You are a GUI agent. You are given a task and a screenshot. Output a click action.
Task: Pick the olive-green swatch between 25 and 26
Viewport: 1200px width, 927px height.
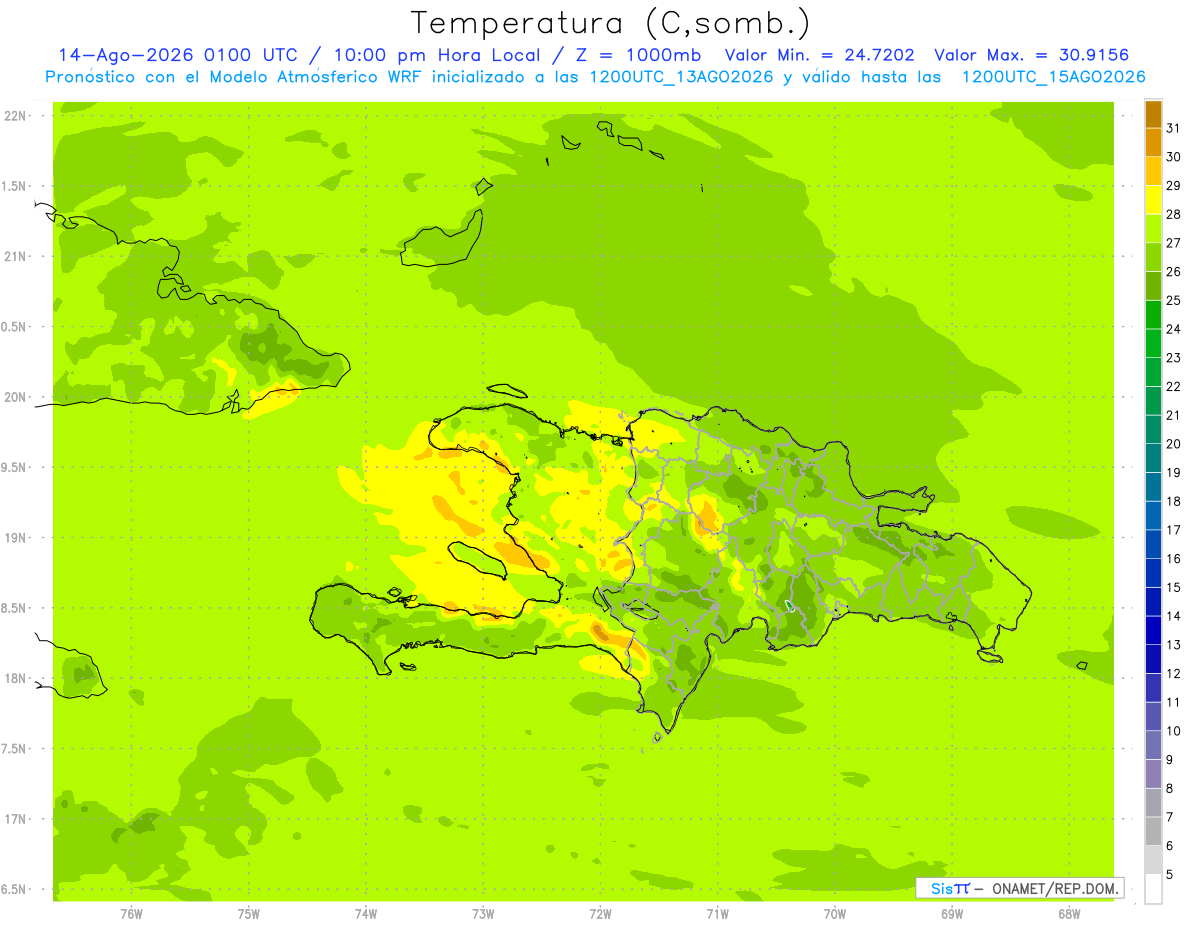pos(1153,286)
